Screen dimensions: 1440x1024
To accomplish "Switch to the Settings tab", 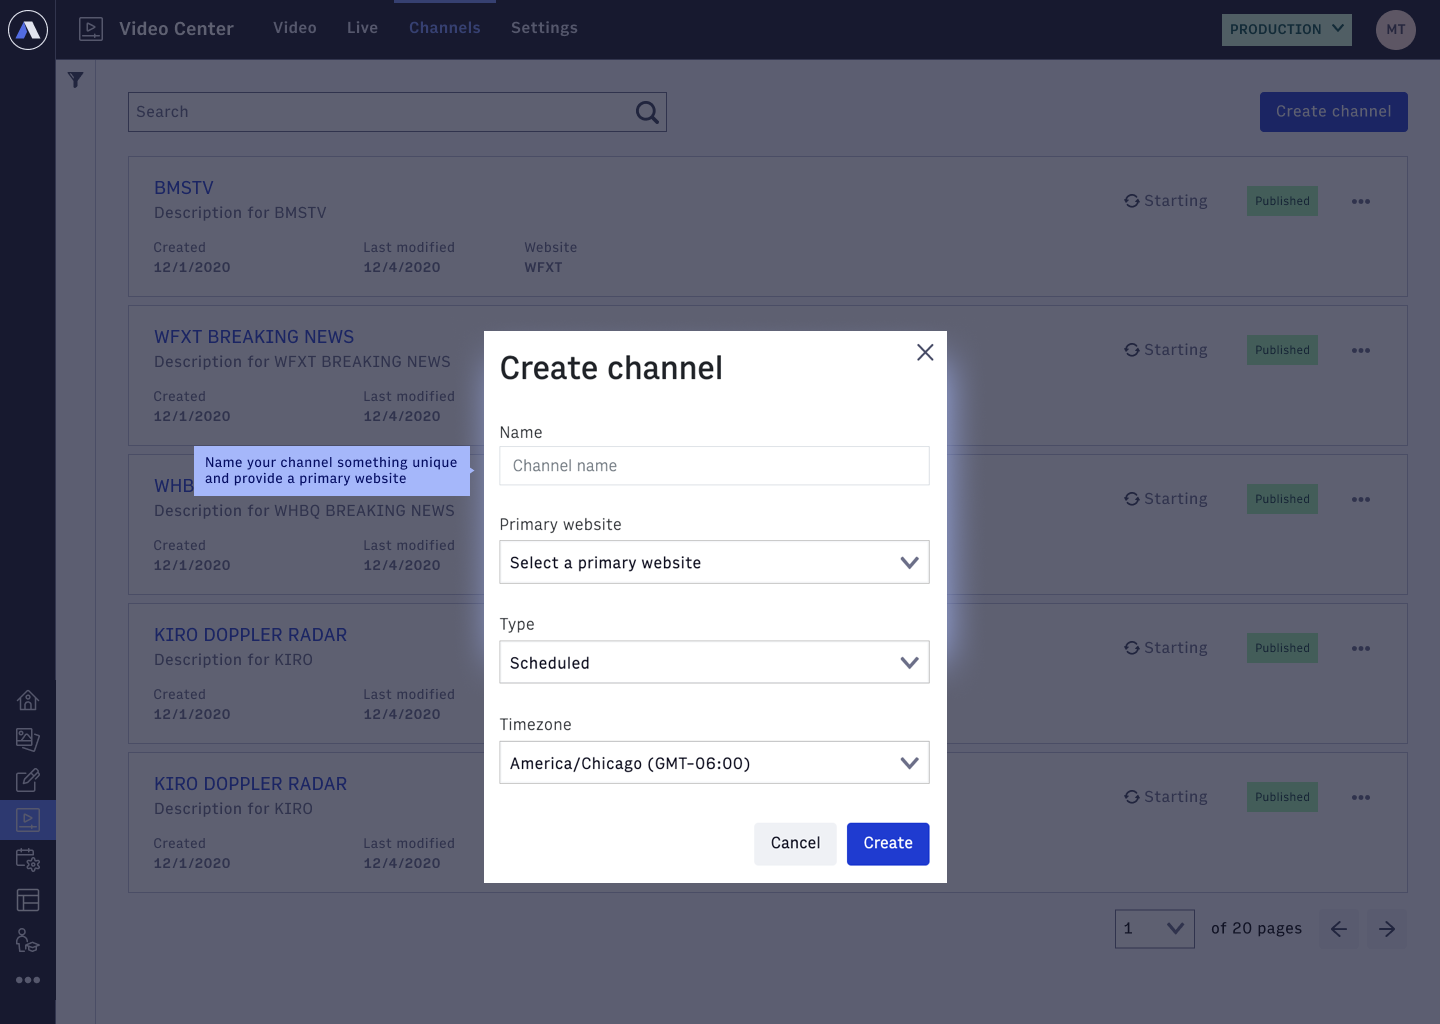I will point(544,28).
